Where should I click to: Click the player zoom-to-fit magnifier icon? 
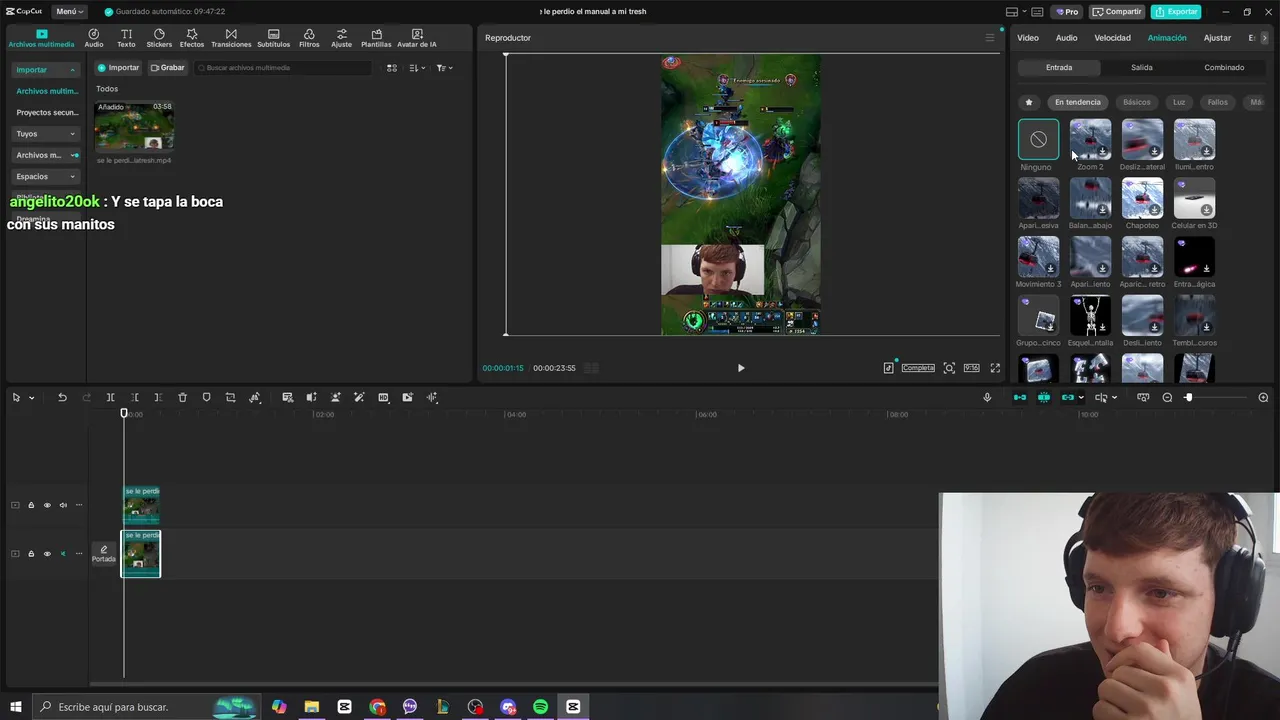point(949,368)
